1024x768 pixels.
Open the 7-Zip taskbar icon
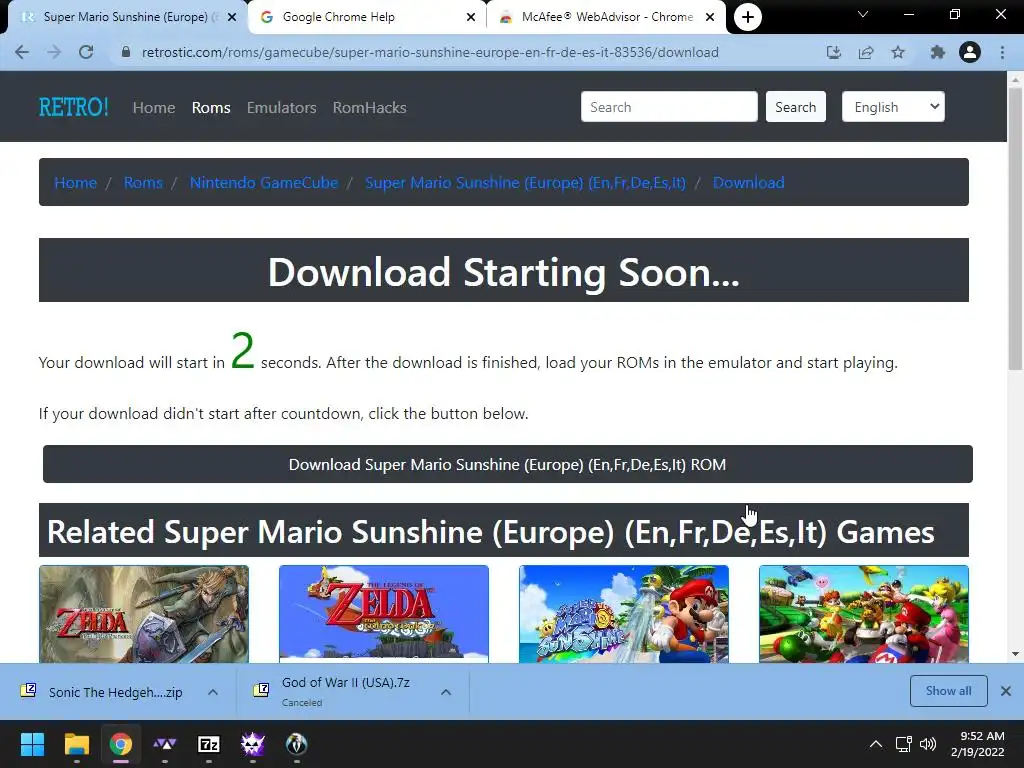[208, 744]
